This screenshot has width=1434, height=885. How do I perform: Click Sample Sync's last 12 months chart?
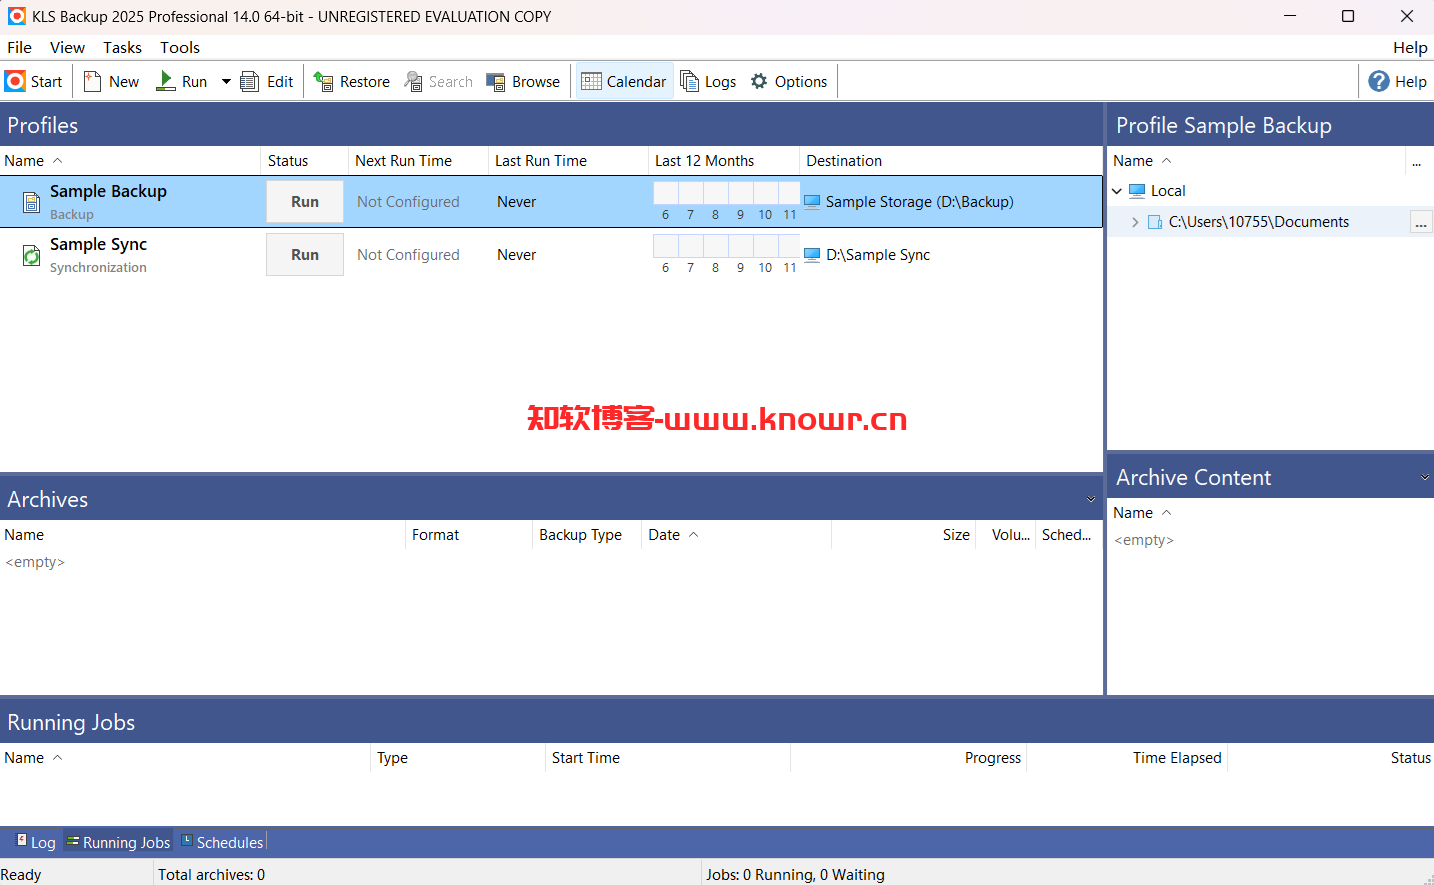coord(726,254)
